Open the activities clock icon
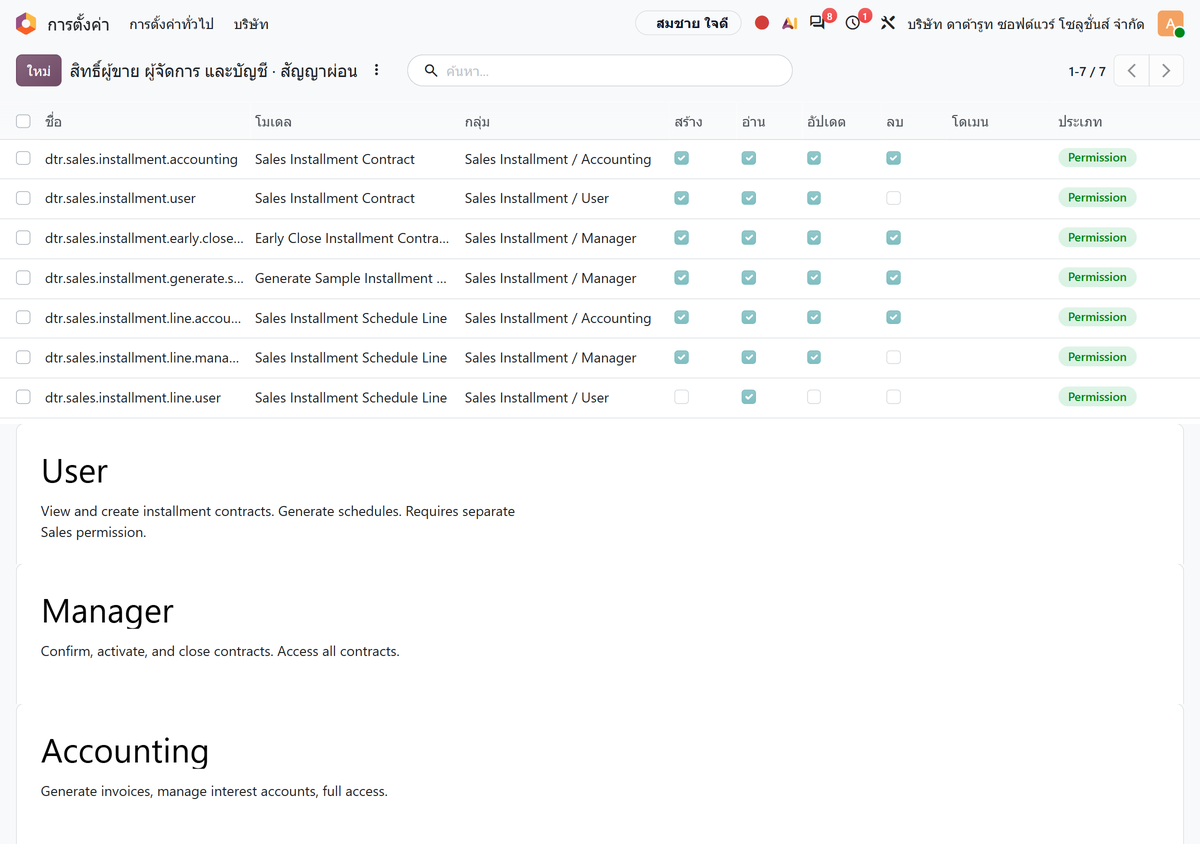 (853, 23)
